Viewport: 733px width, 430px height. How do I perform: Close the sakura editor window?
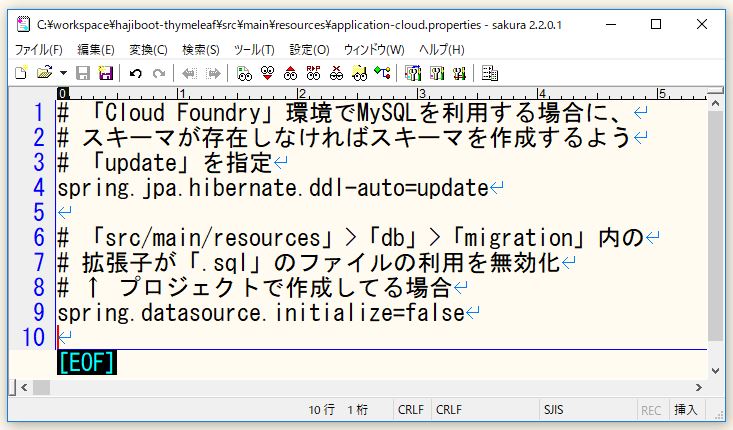click(x=702, y=24)
